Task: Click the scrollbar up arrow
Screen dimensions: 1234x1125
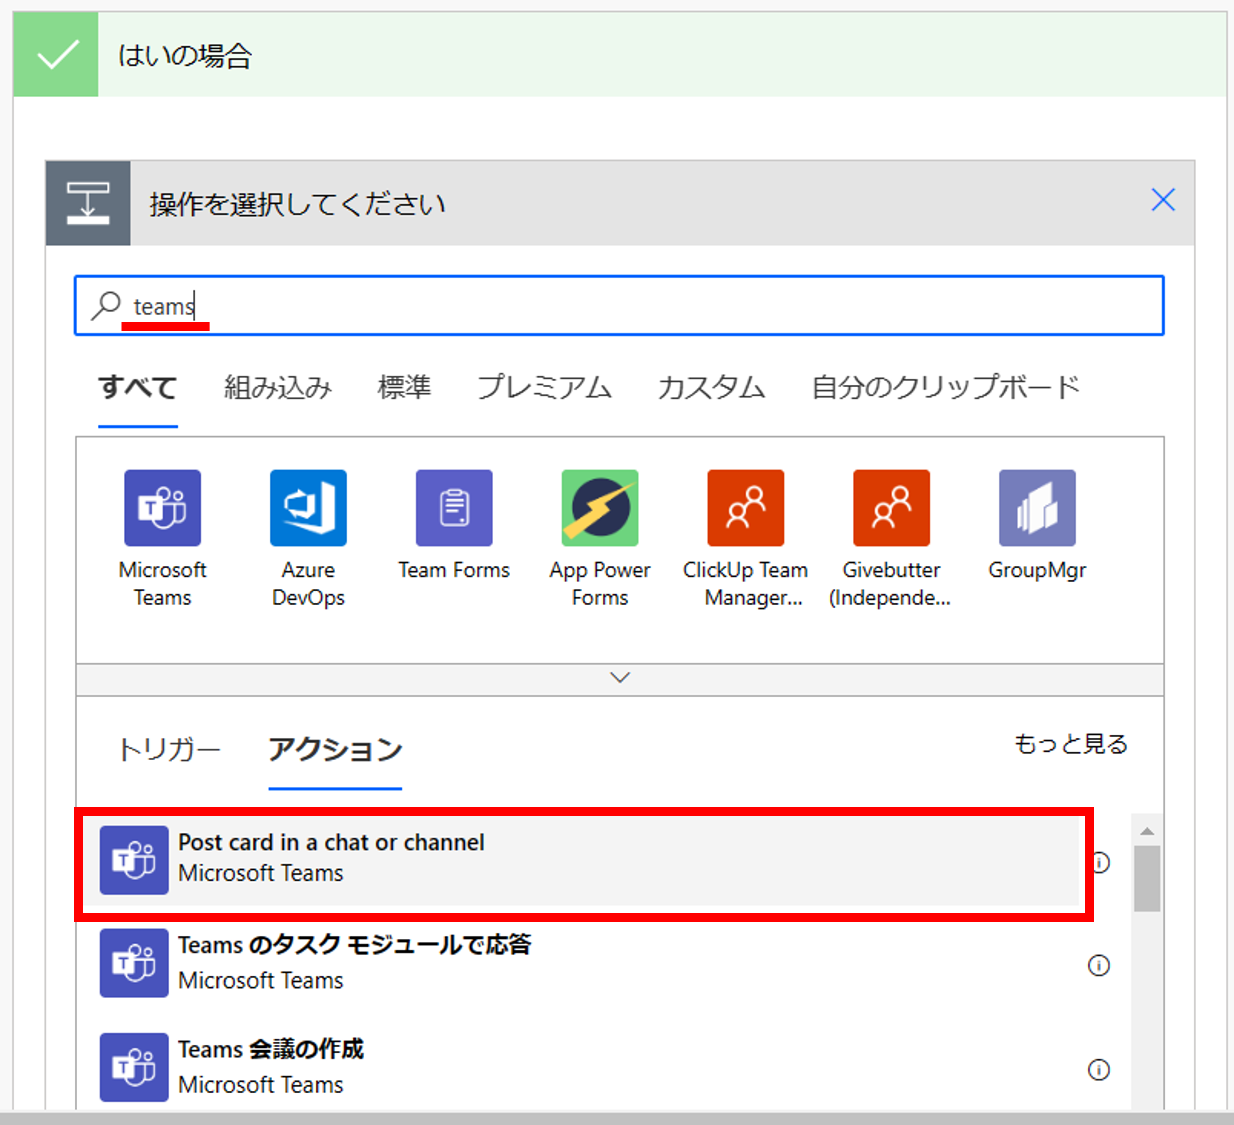Action: coord(1147,831)
